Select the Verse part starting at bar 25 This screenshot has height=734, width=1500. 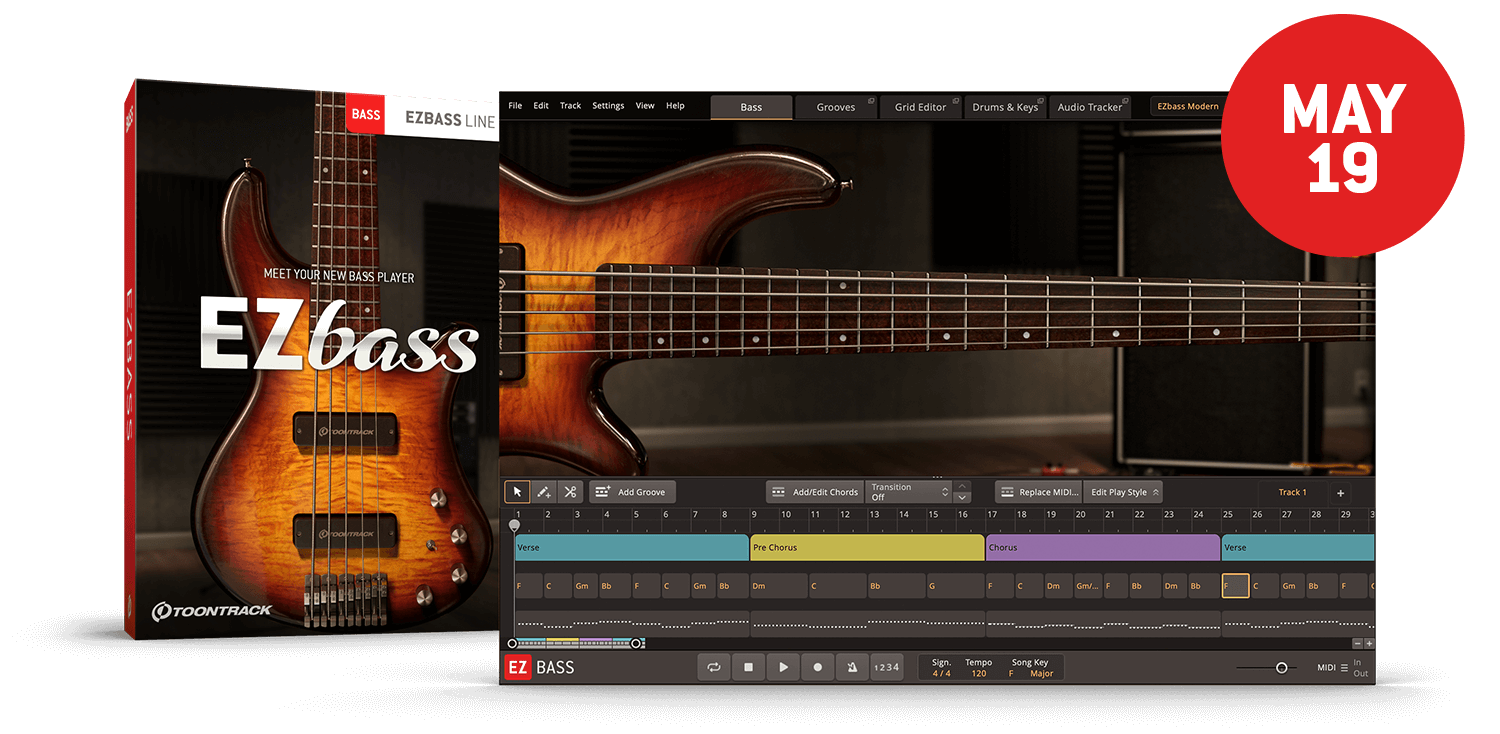[1298, 547]
